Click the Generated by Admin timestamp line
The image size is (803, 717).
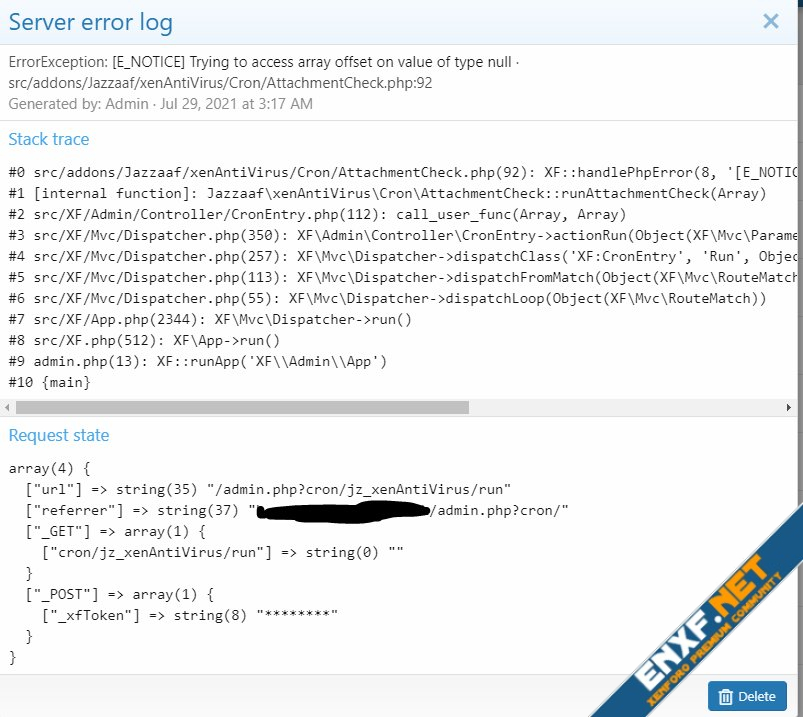pyautogui.click(x=160, y=103)
